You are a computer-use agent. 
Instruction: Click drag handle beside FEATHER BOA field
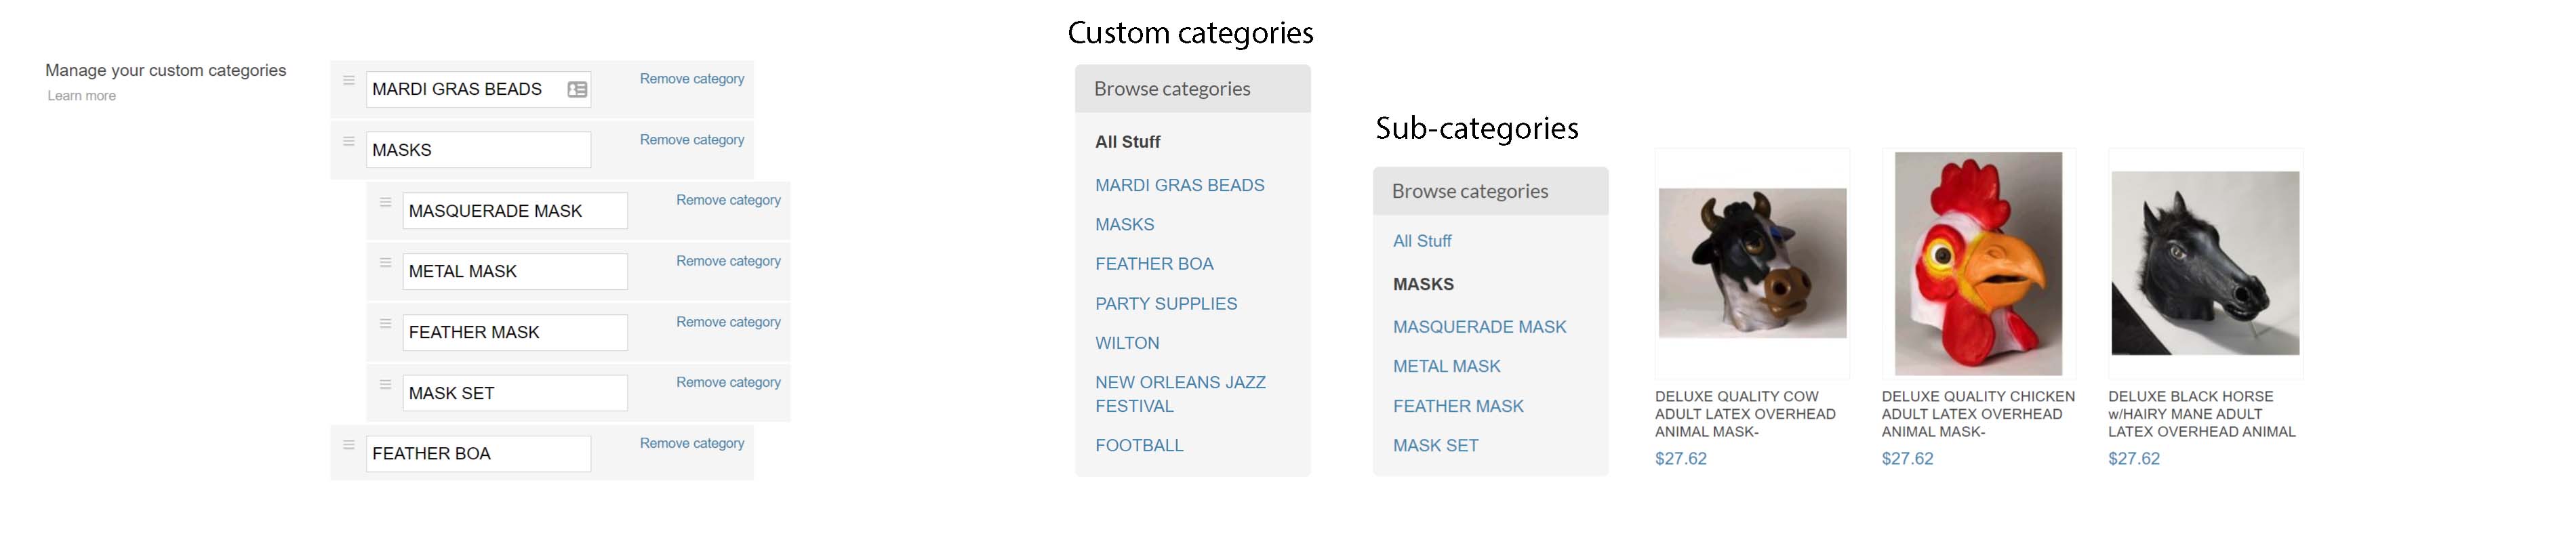click(349, 445)
